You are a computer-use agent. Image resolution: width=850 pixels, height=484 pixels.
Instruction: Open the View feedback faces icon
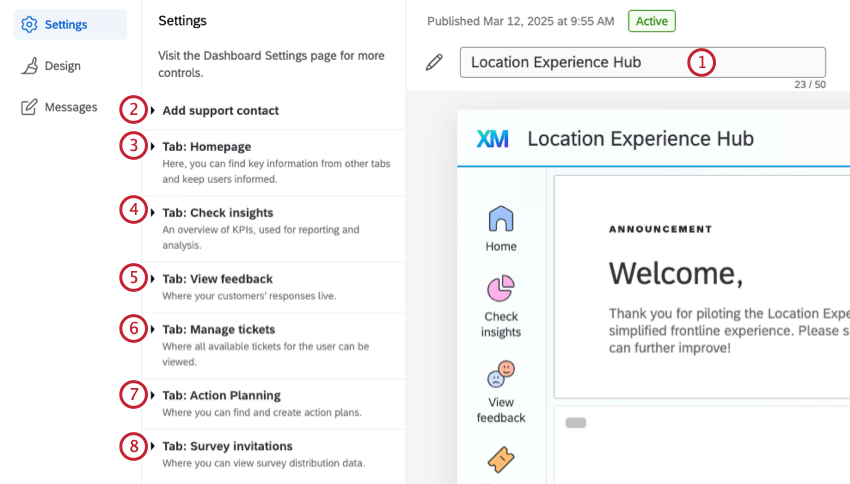501,374
